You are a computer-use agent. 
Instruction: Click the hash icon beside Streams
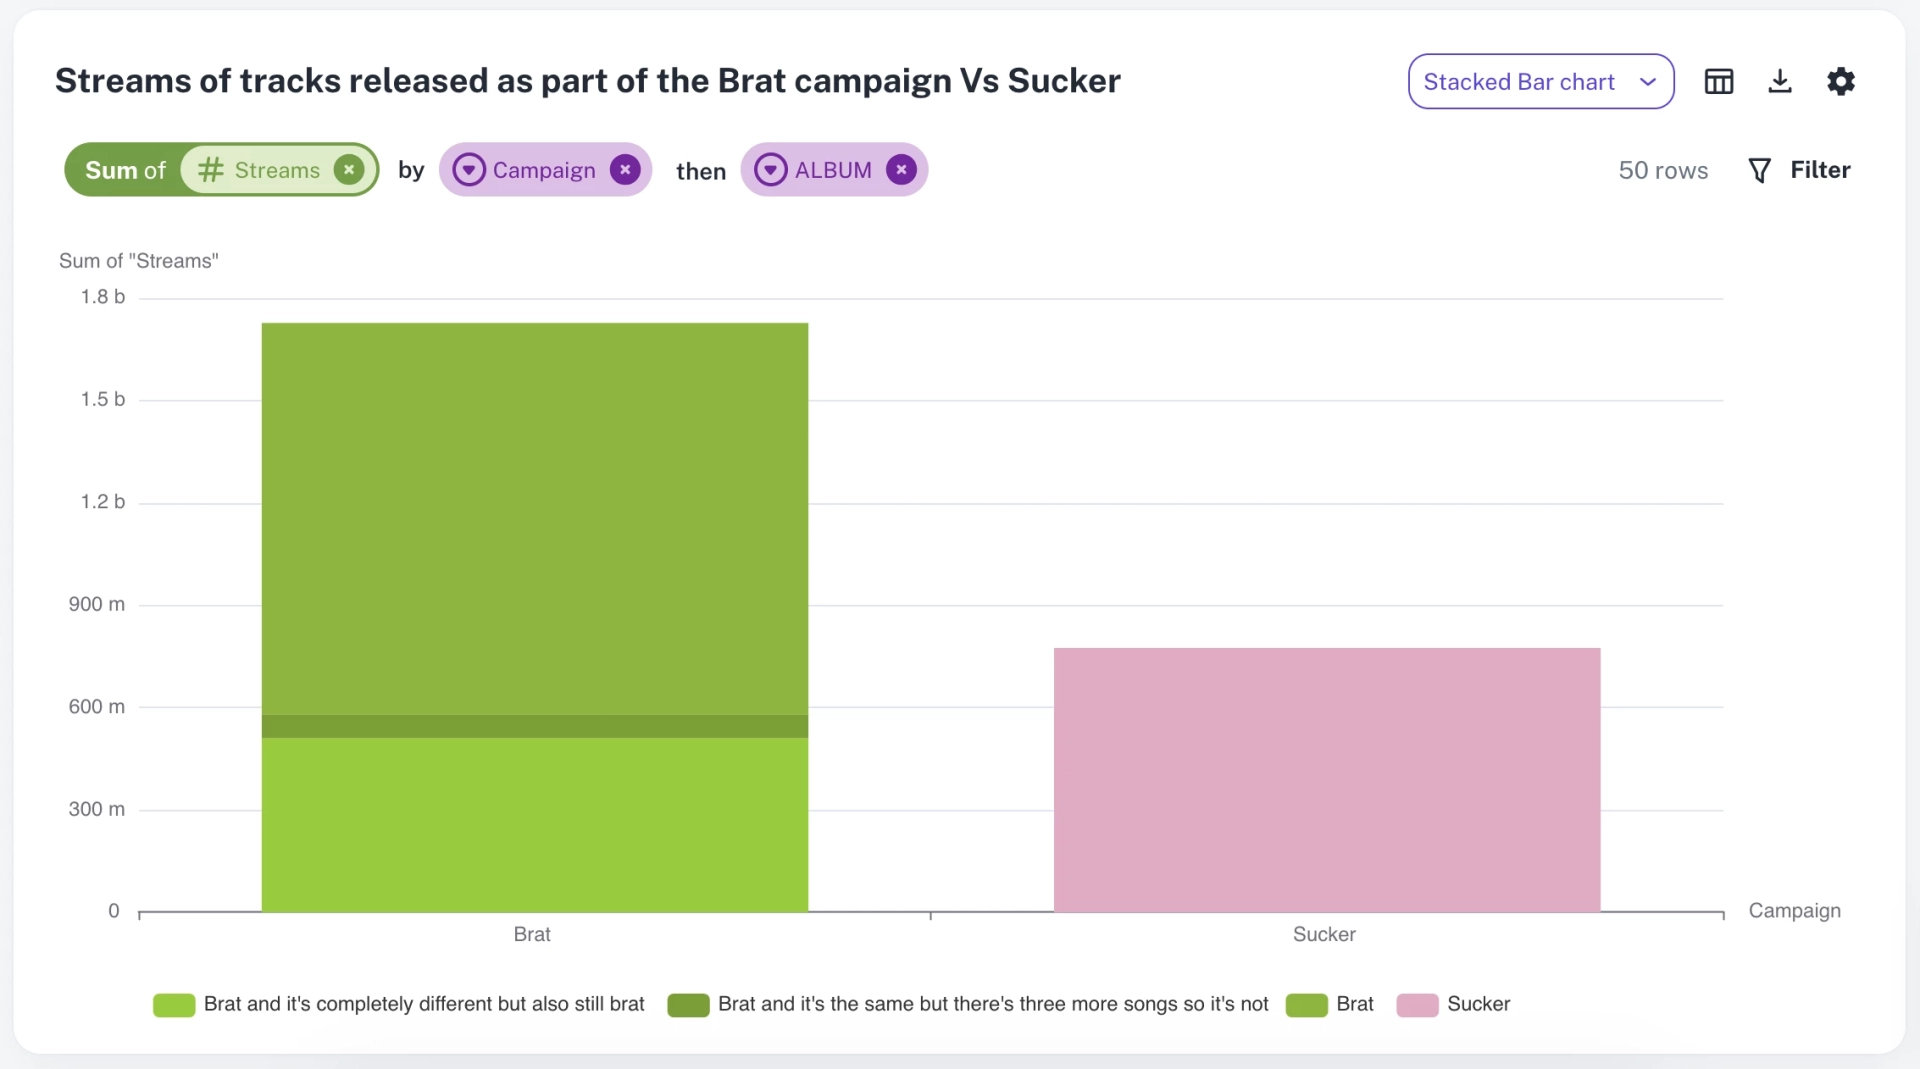pyautogui.click(x=210, y=170)
